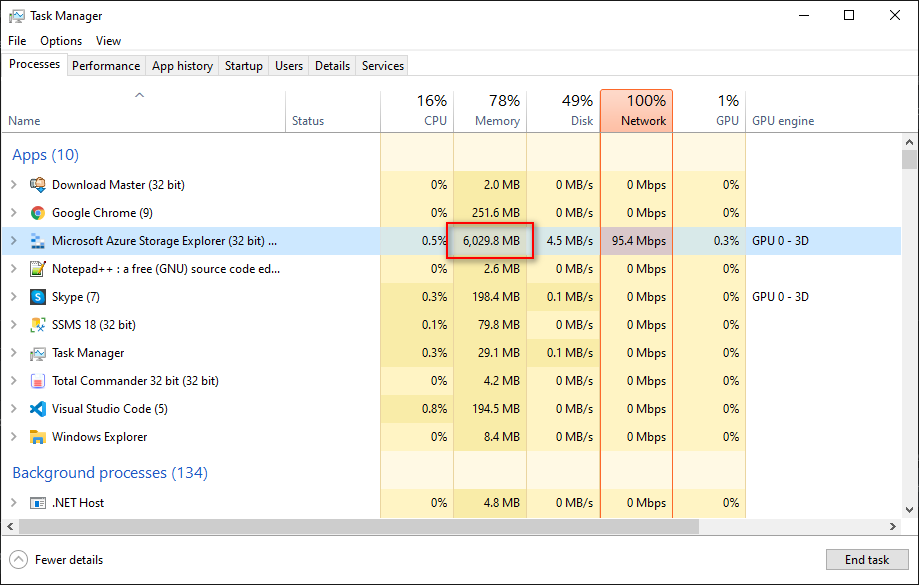Image resolution: width=919 pixels, height=585 pixels.
Task: Sort by the Name column header
Action: [144, 111]
